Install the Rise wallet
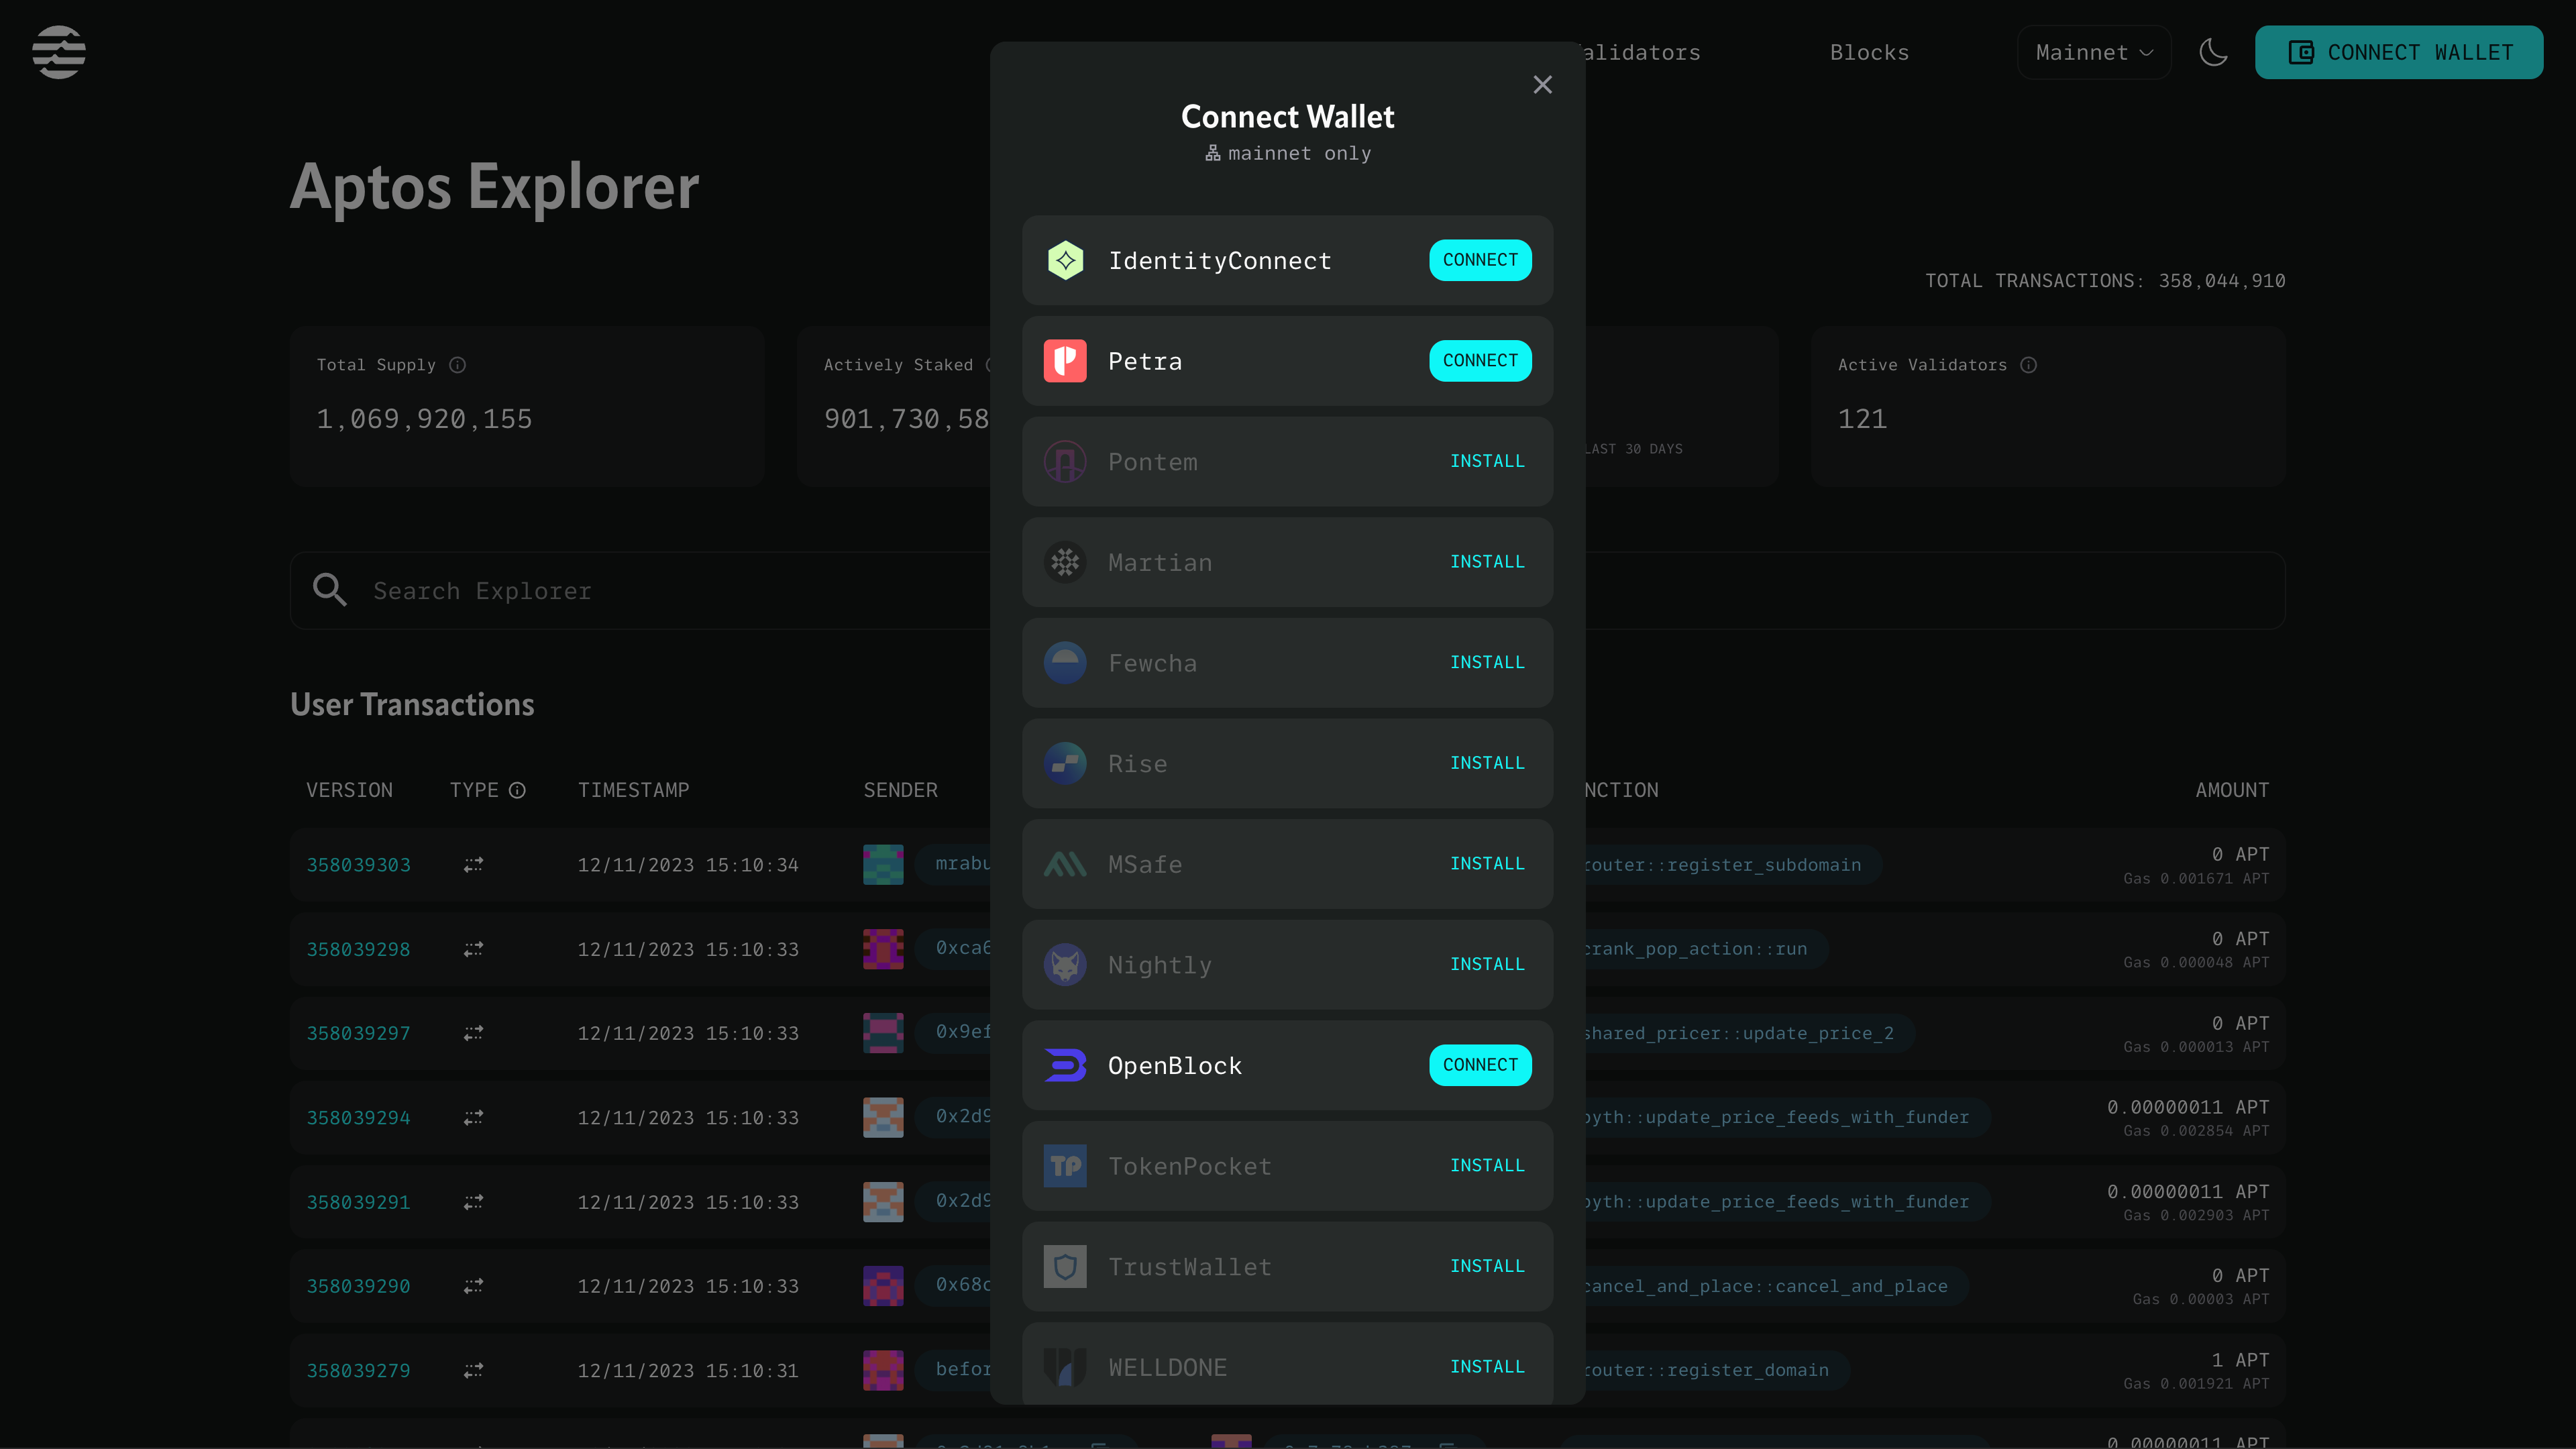The image size is (2576, 1449). (1486, 763)
